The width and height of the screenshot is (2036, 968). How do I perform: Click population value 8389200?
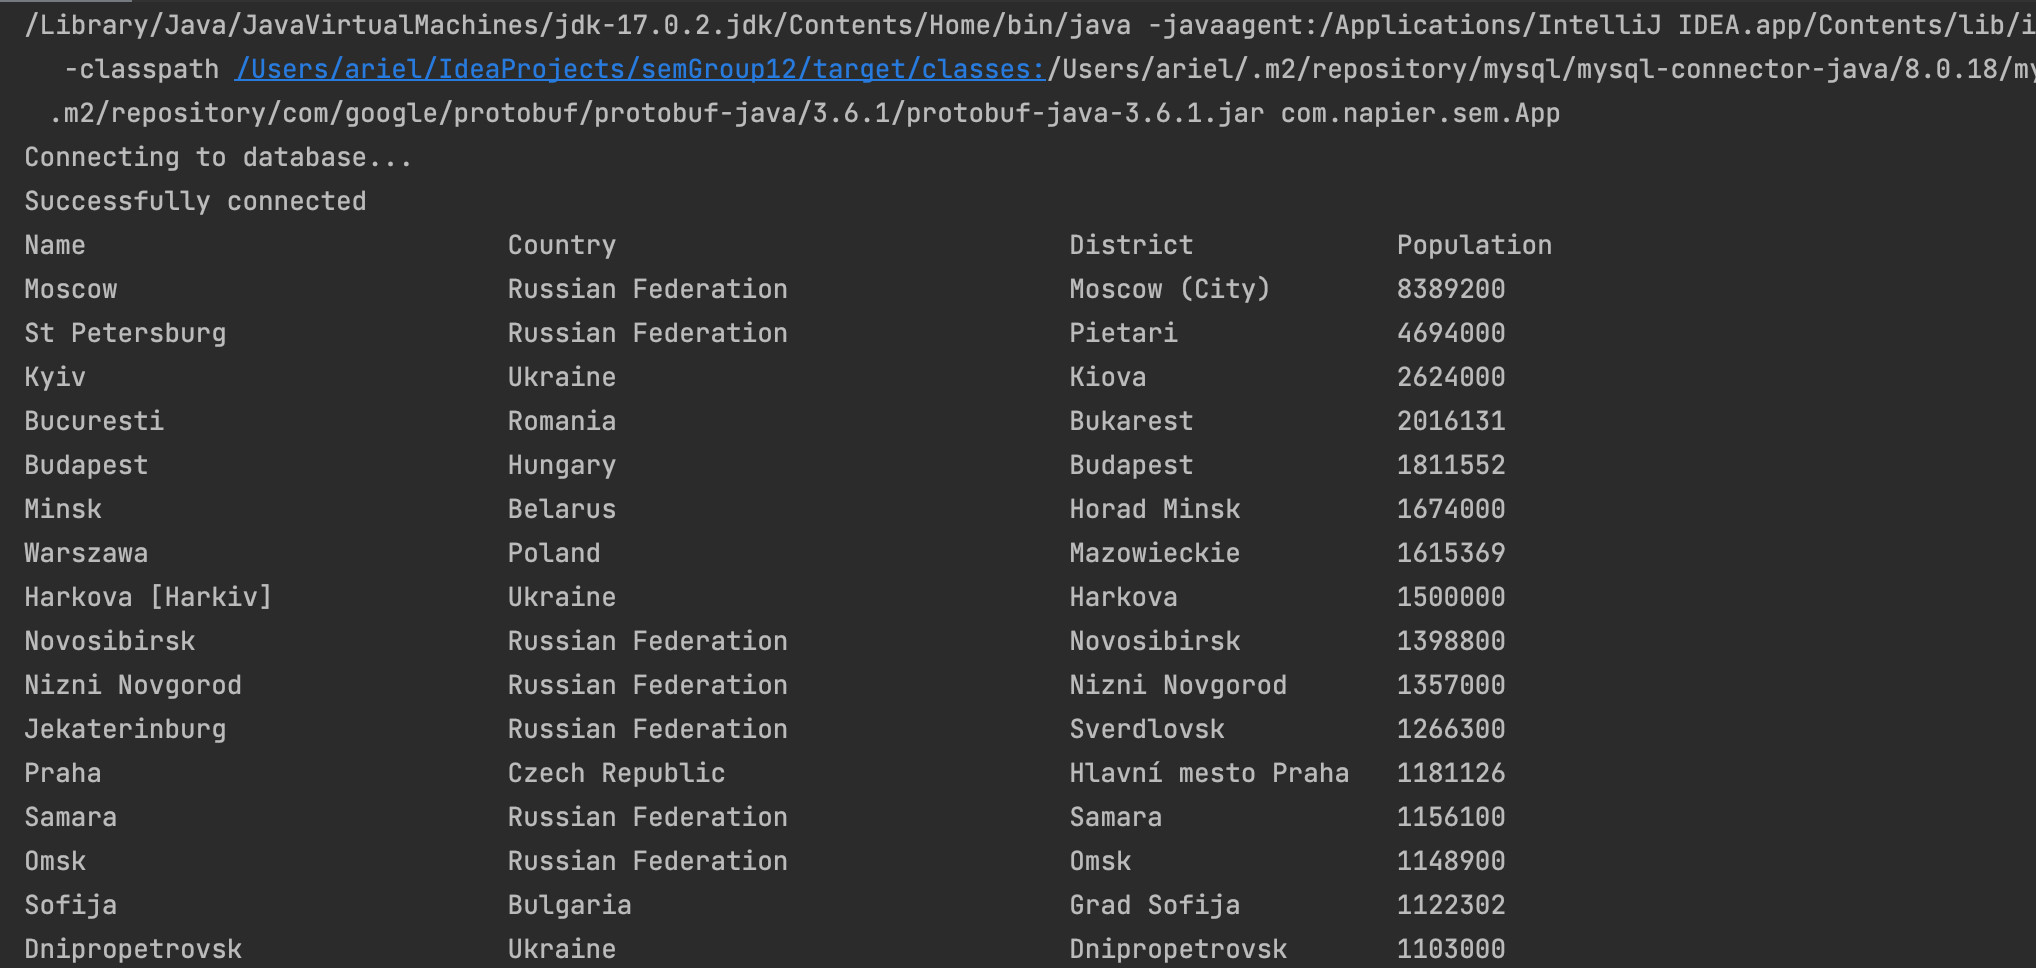click(1451, 289)
